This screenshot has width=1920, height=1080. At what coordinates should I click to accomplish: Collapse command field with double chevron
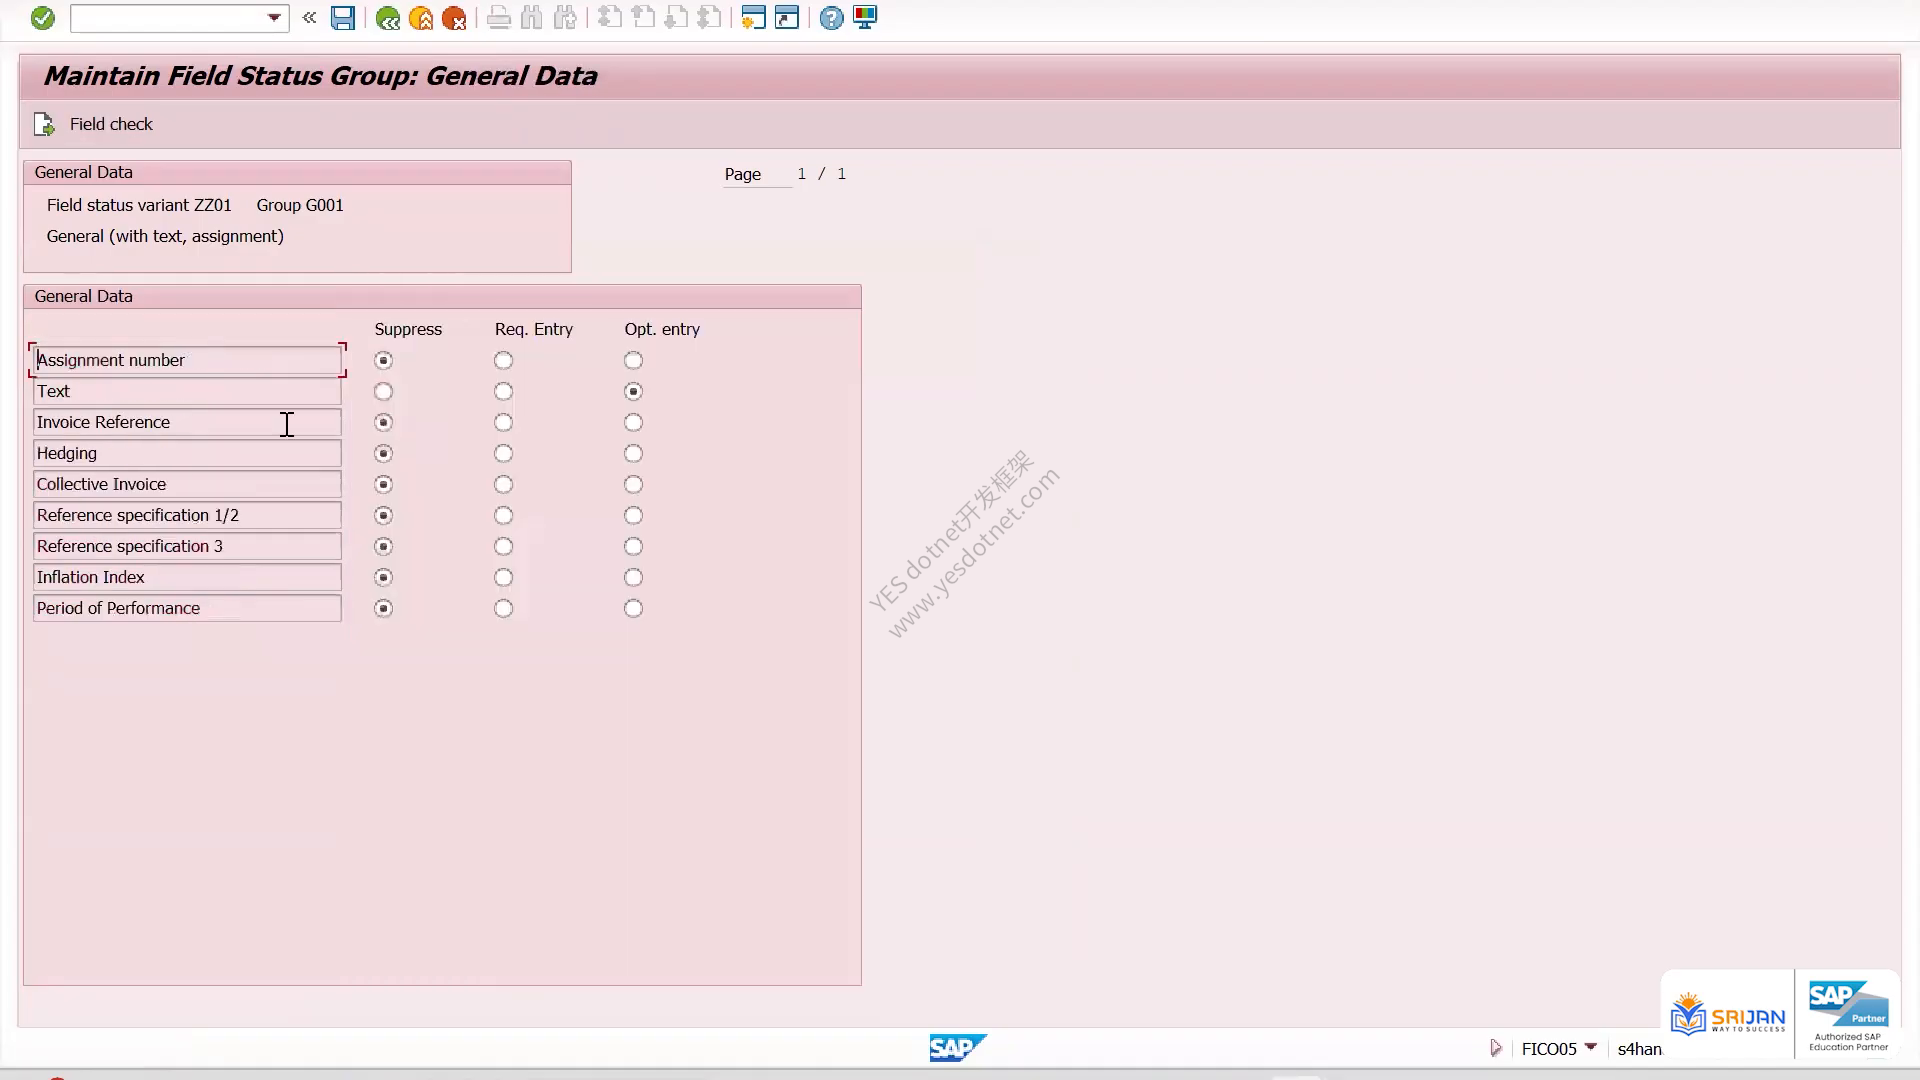click(309, 18)
